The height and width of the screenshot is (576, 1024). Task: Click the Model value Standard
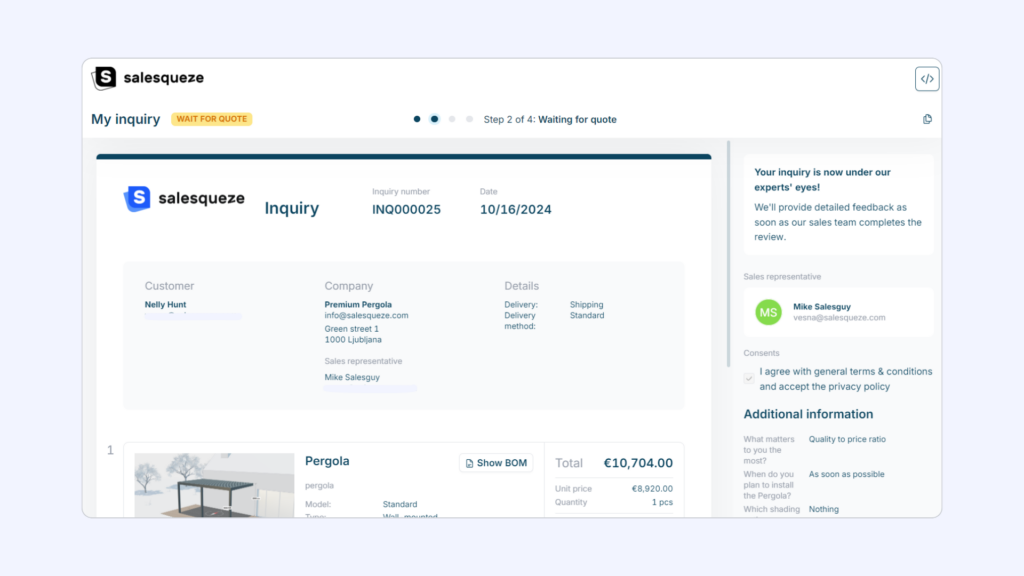[400, 504]
